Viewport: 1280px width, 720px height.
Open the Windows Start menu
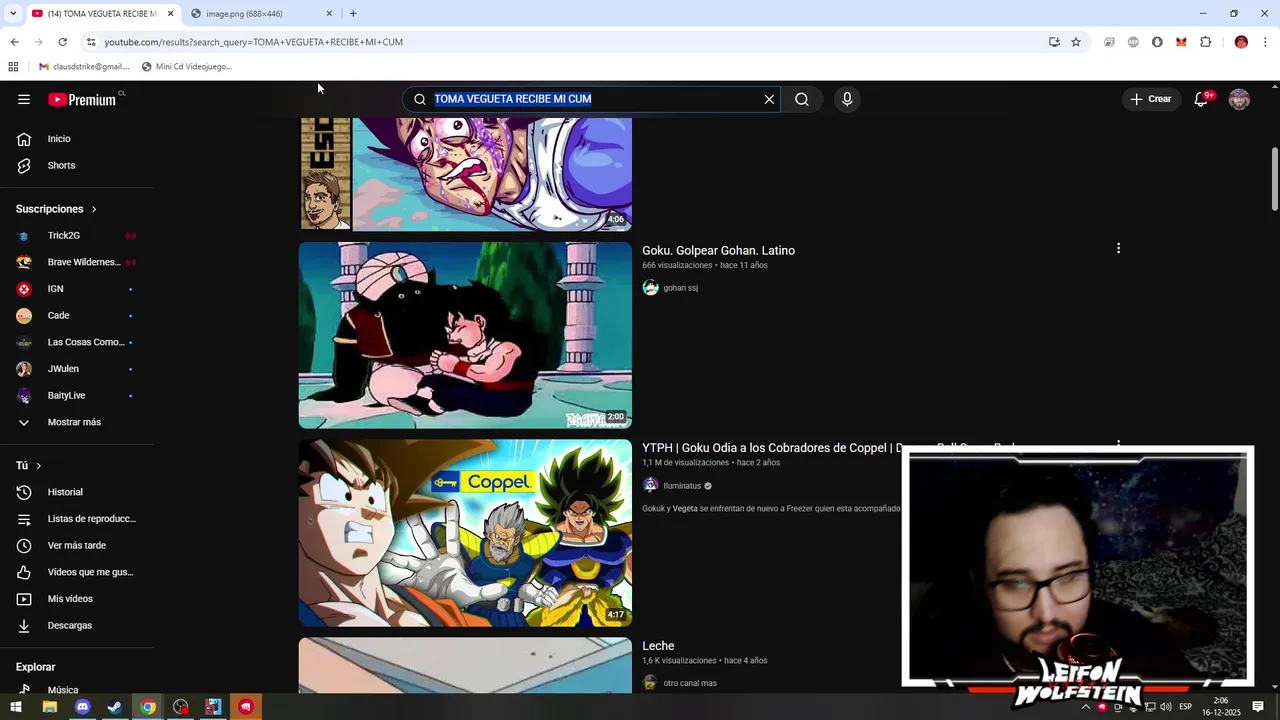point(16,707)
